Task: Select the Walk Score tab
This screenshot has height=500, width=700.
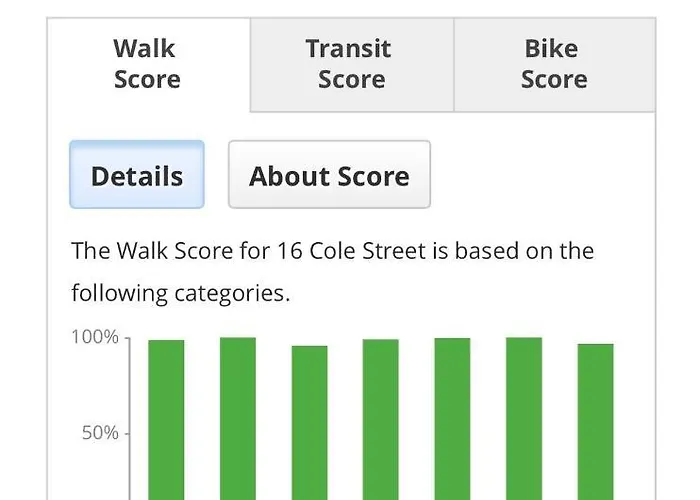Action: tap(146, 64)
